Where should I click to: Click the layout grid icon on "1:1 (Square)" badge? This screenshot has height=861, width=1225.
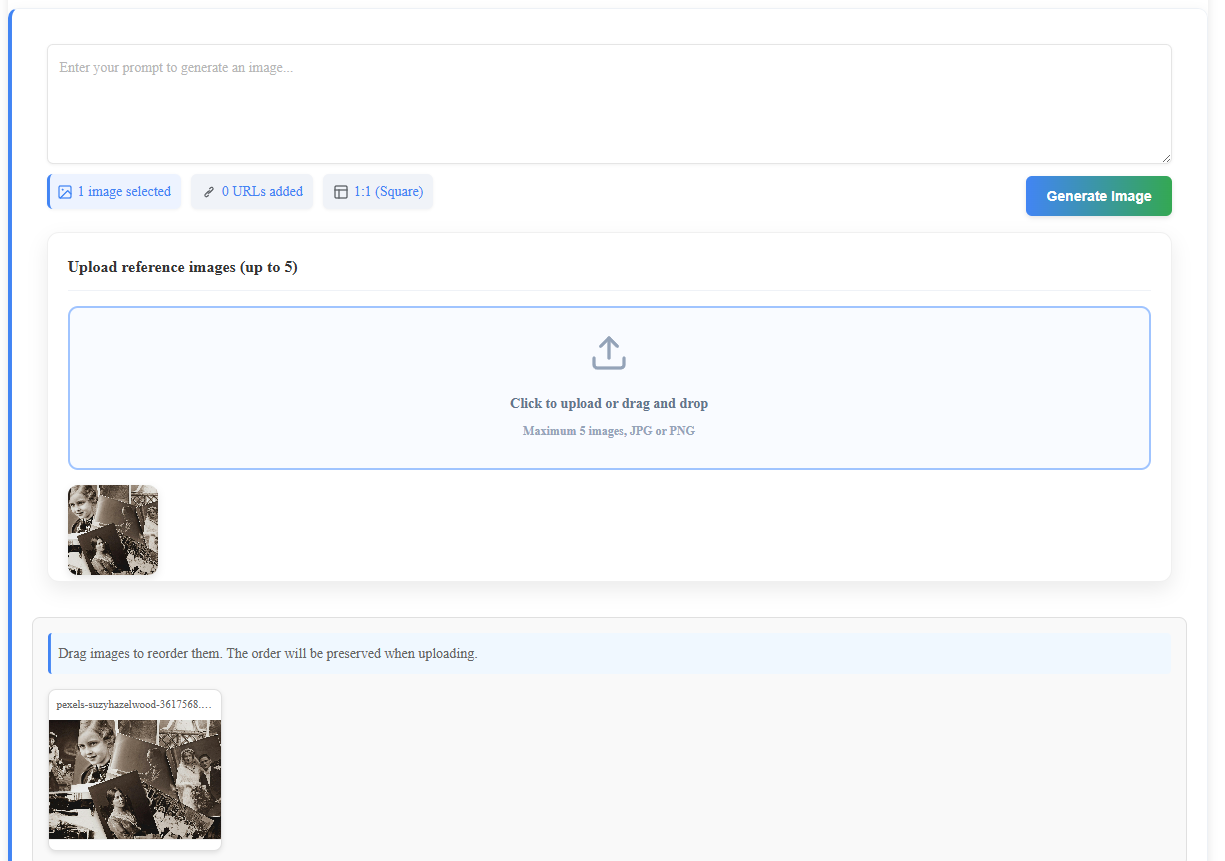tap(340, 191)
